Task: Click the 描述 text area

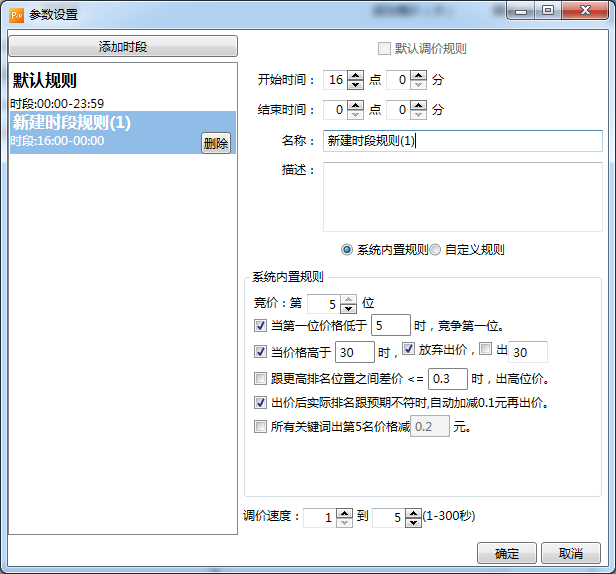Action: [x=462, y=197]
